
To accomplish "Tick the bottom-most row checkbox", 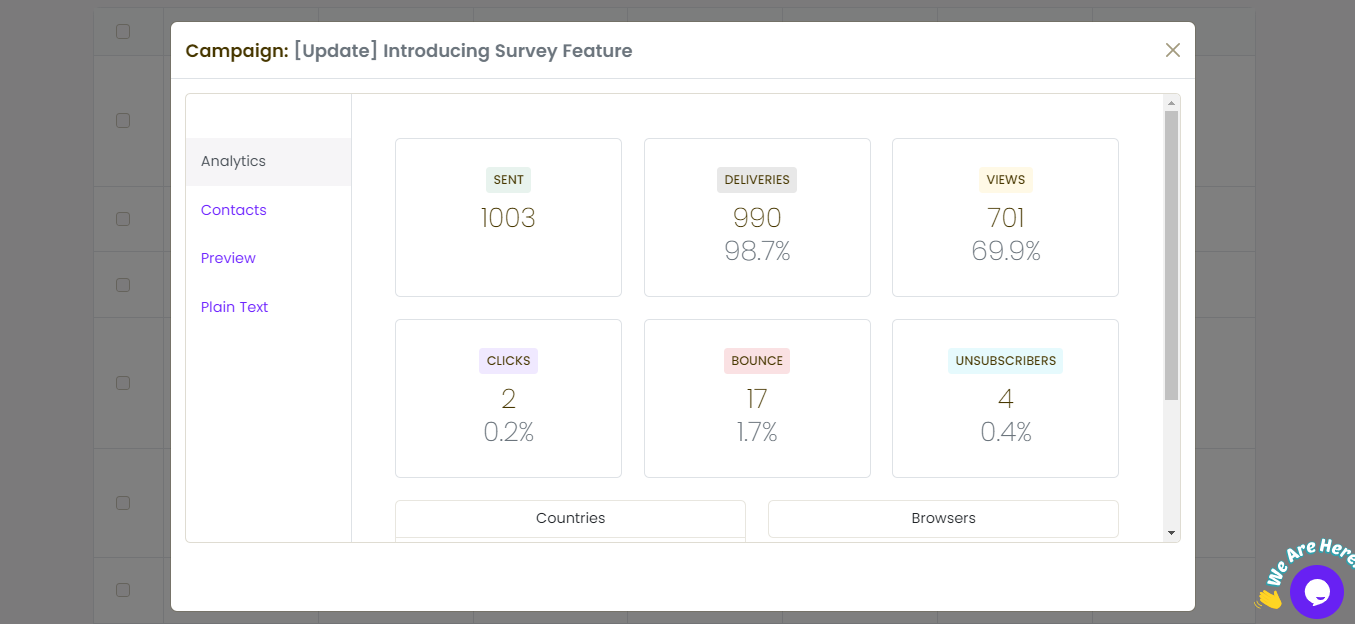I will coord(123,590).
